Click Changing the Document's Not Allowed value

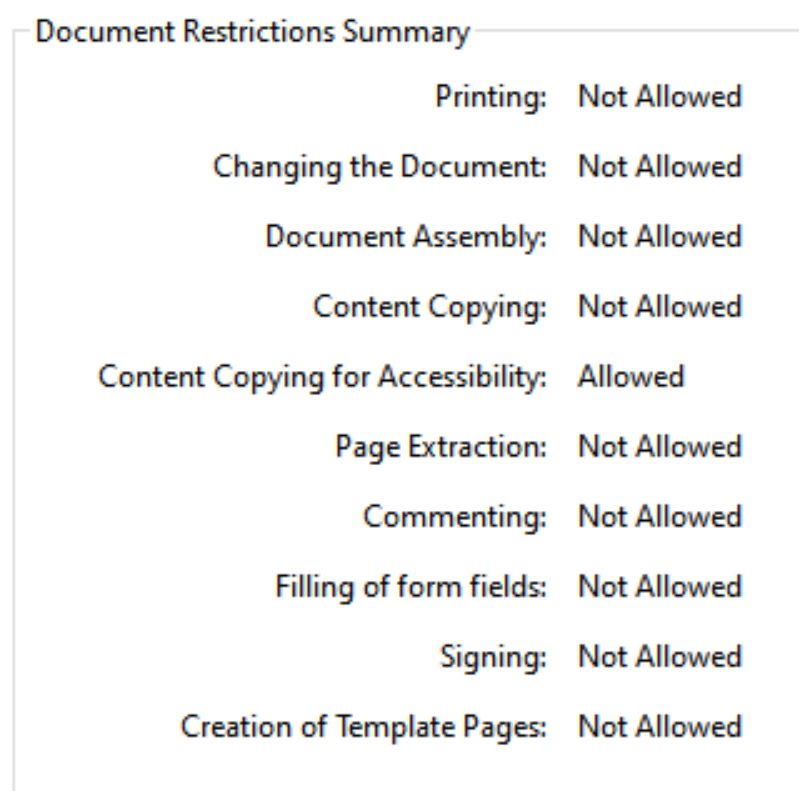[x=660, y=166]
